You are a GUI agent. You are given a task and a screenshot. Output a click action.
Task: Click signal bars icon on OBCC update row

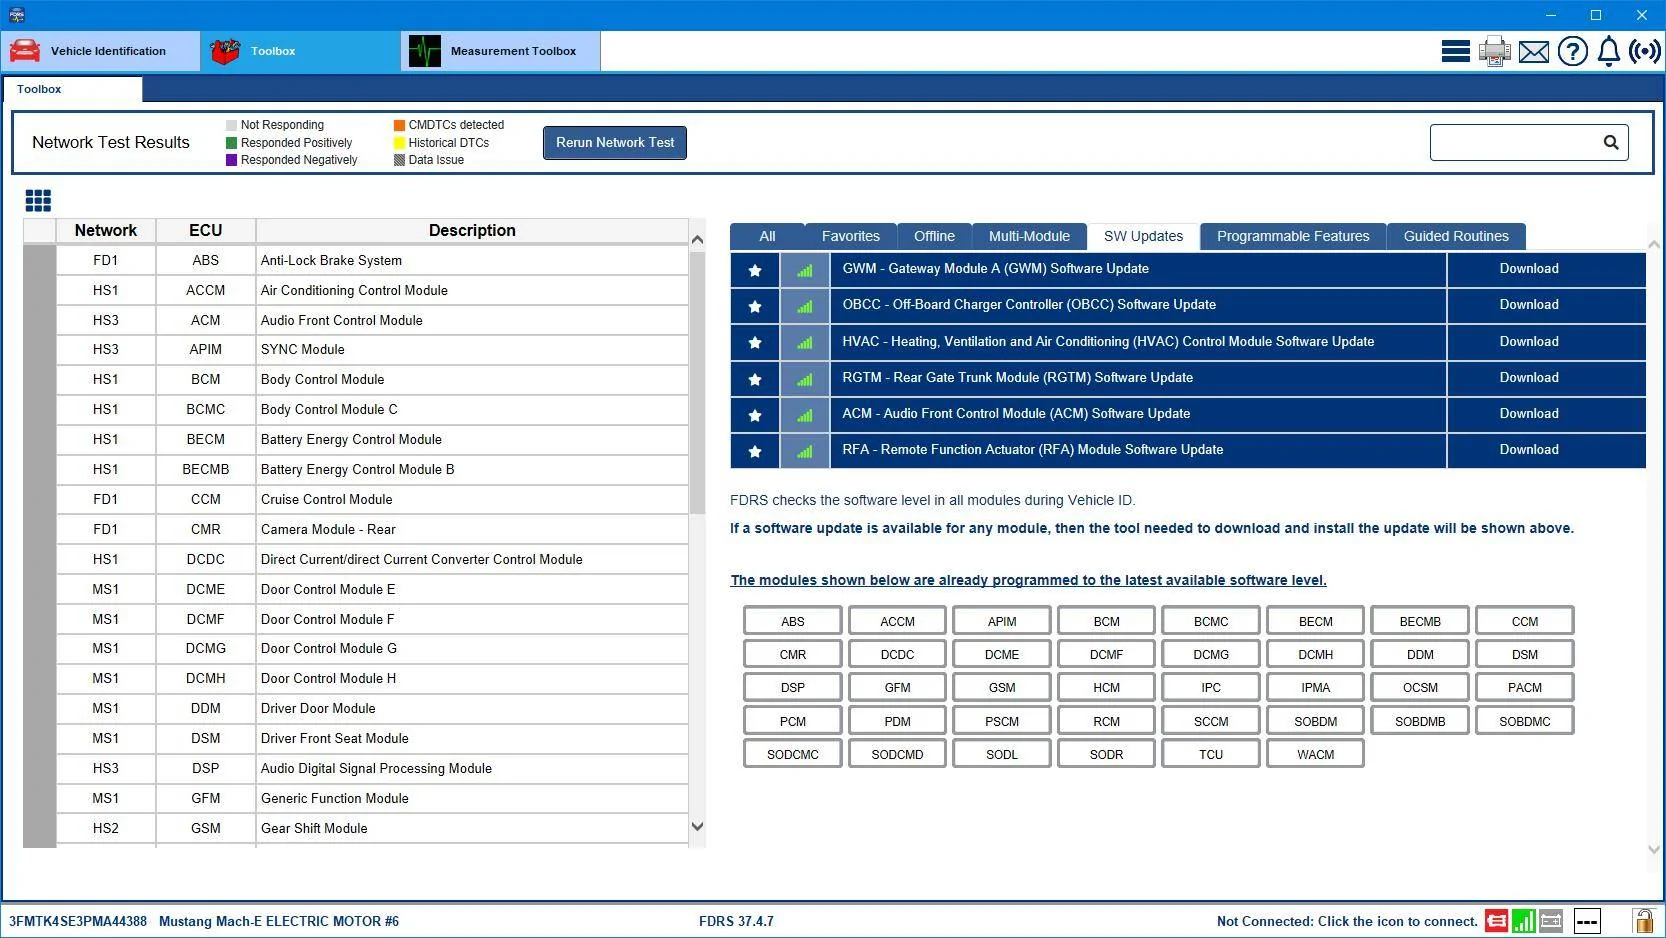805,306
